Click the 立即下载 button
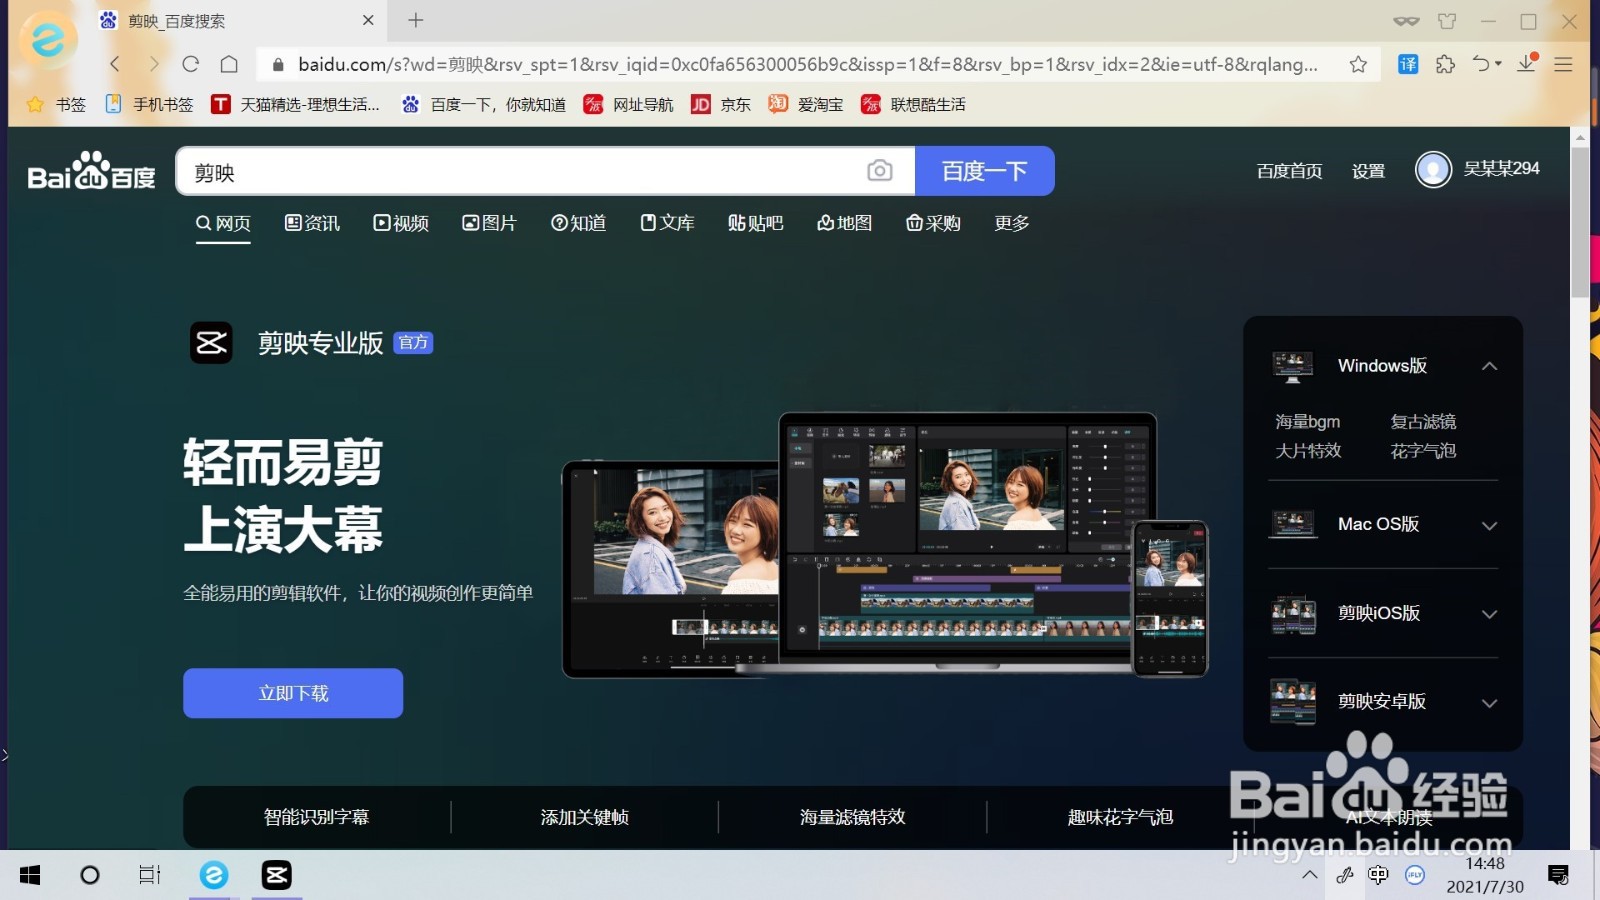Screen dimensions: 1600x900 pyautogui.click(x=293, y=693)
